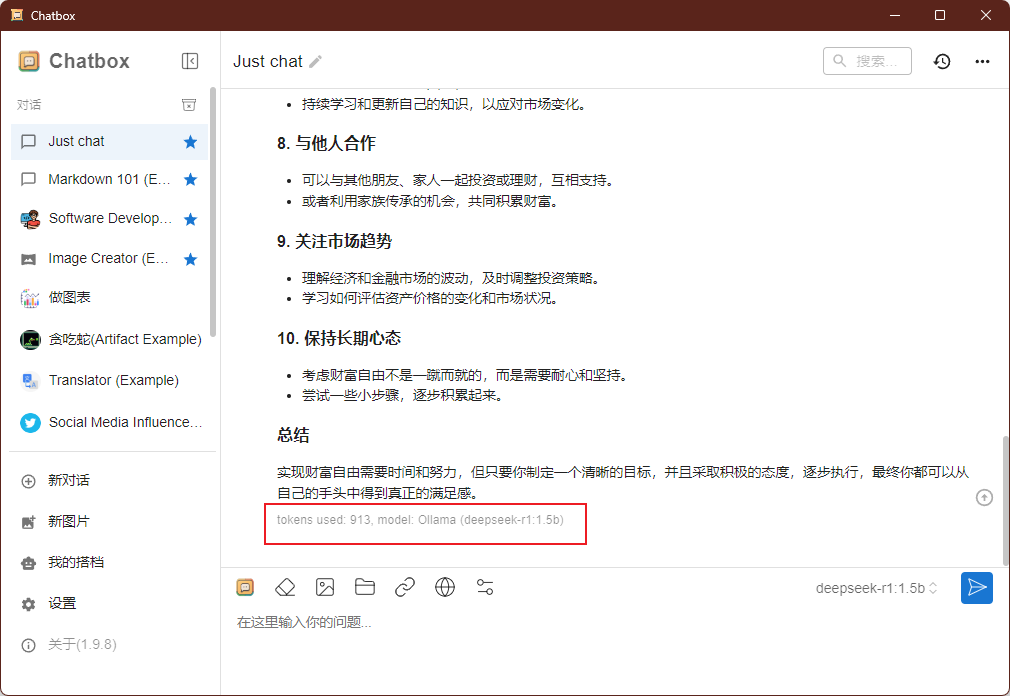Toggle star on Markdown 101 conversation
The height and width of the screenshot is (696, 1010).
pos(190,180)
